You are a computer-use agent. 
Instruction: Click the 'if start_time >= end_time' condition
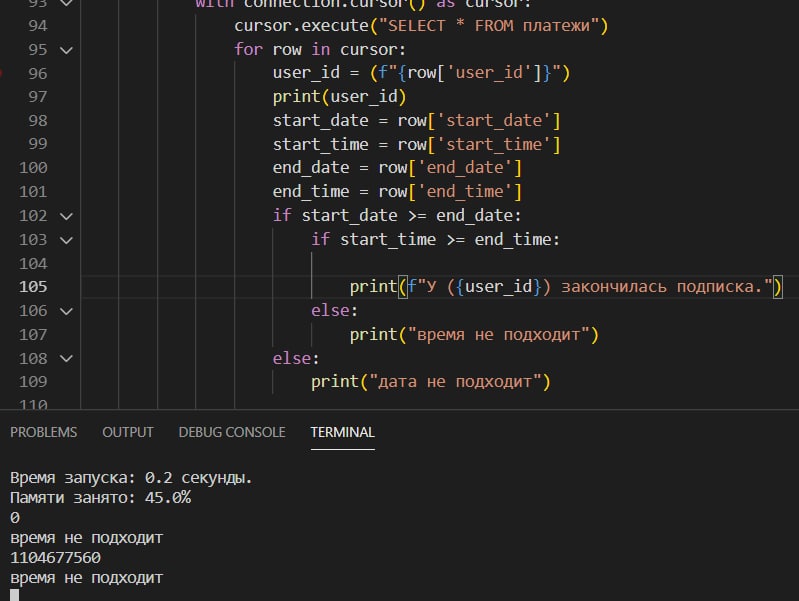click(x=436, y=240)
